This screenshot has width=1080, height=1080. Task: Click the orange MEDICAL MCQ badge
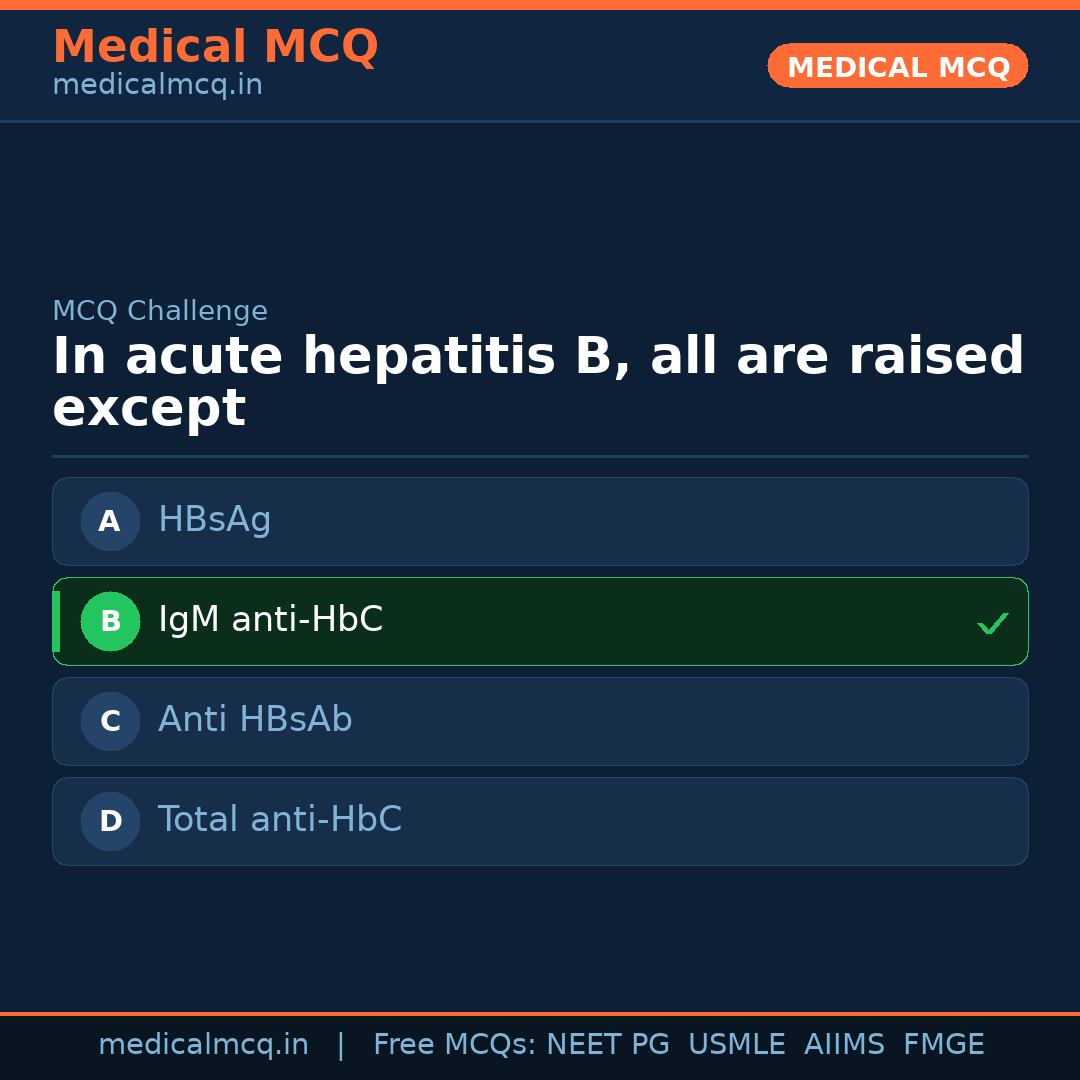click(897, 66)
